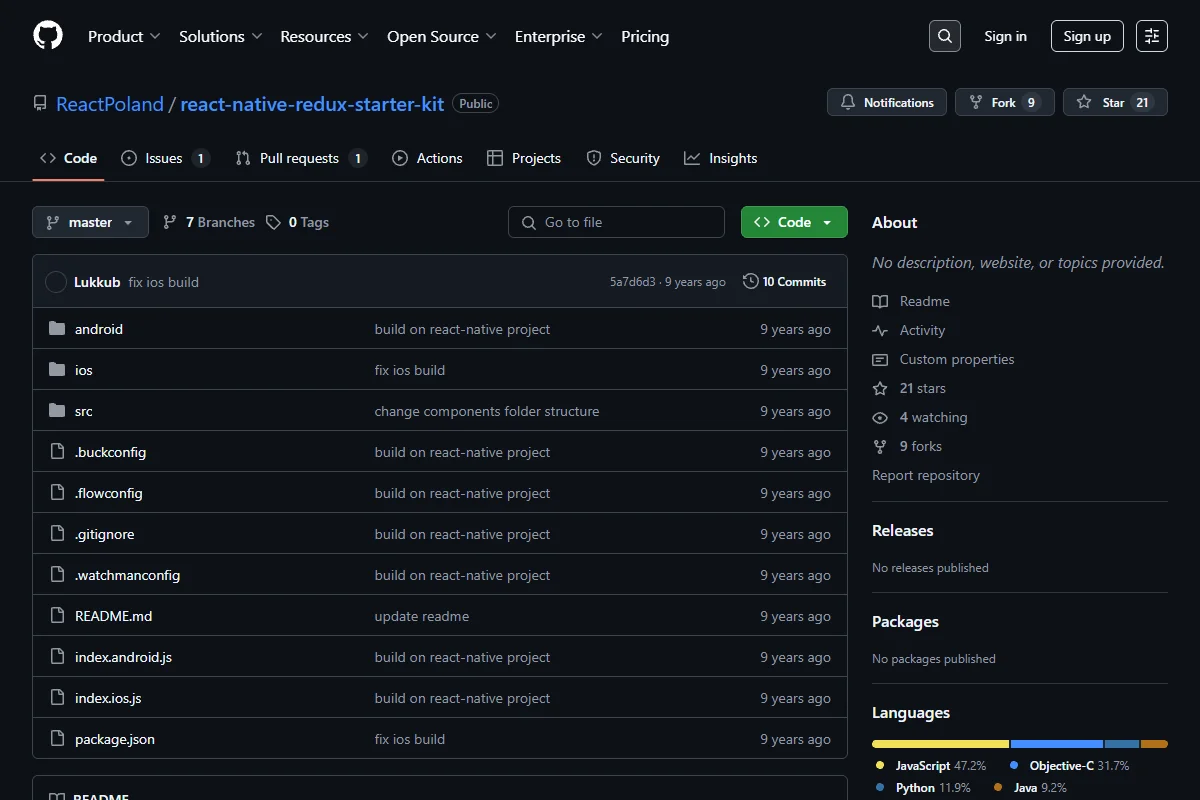Open the search magnifier icon in header
This screenshot has height=800, width=1200.
click(945, 36)
